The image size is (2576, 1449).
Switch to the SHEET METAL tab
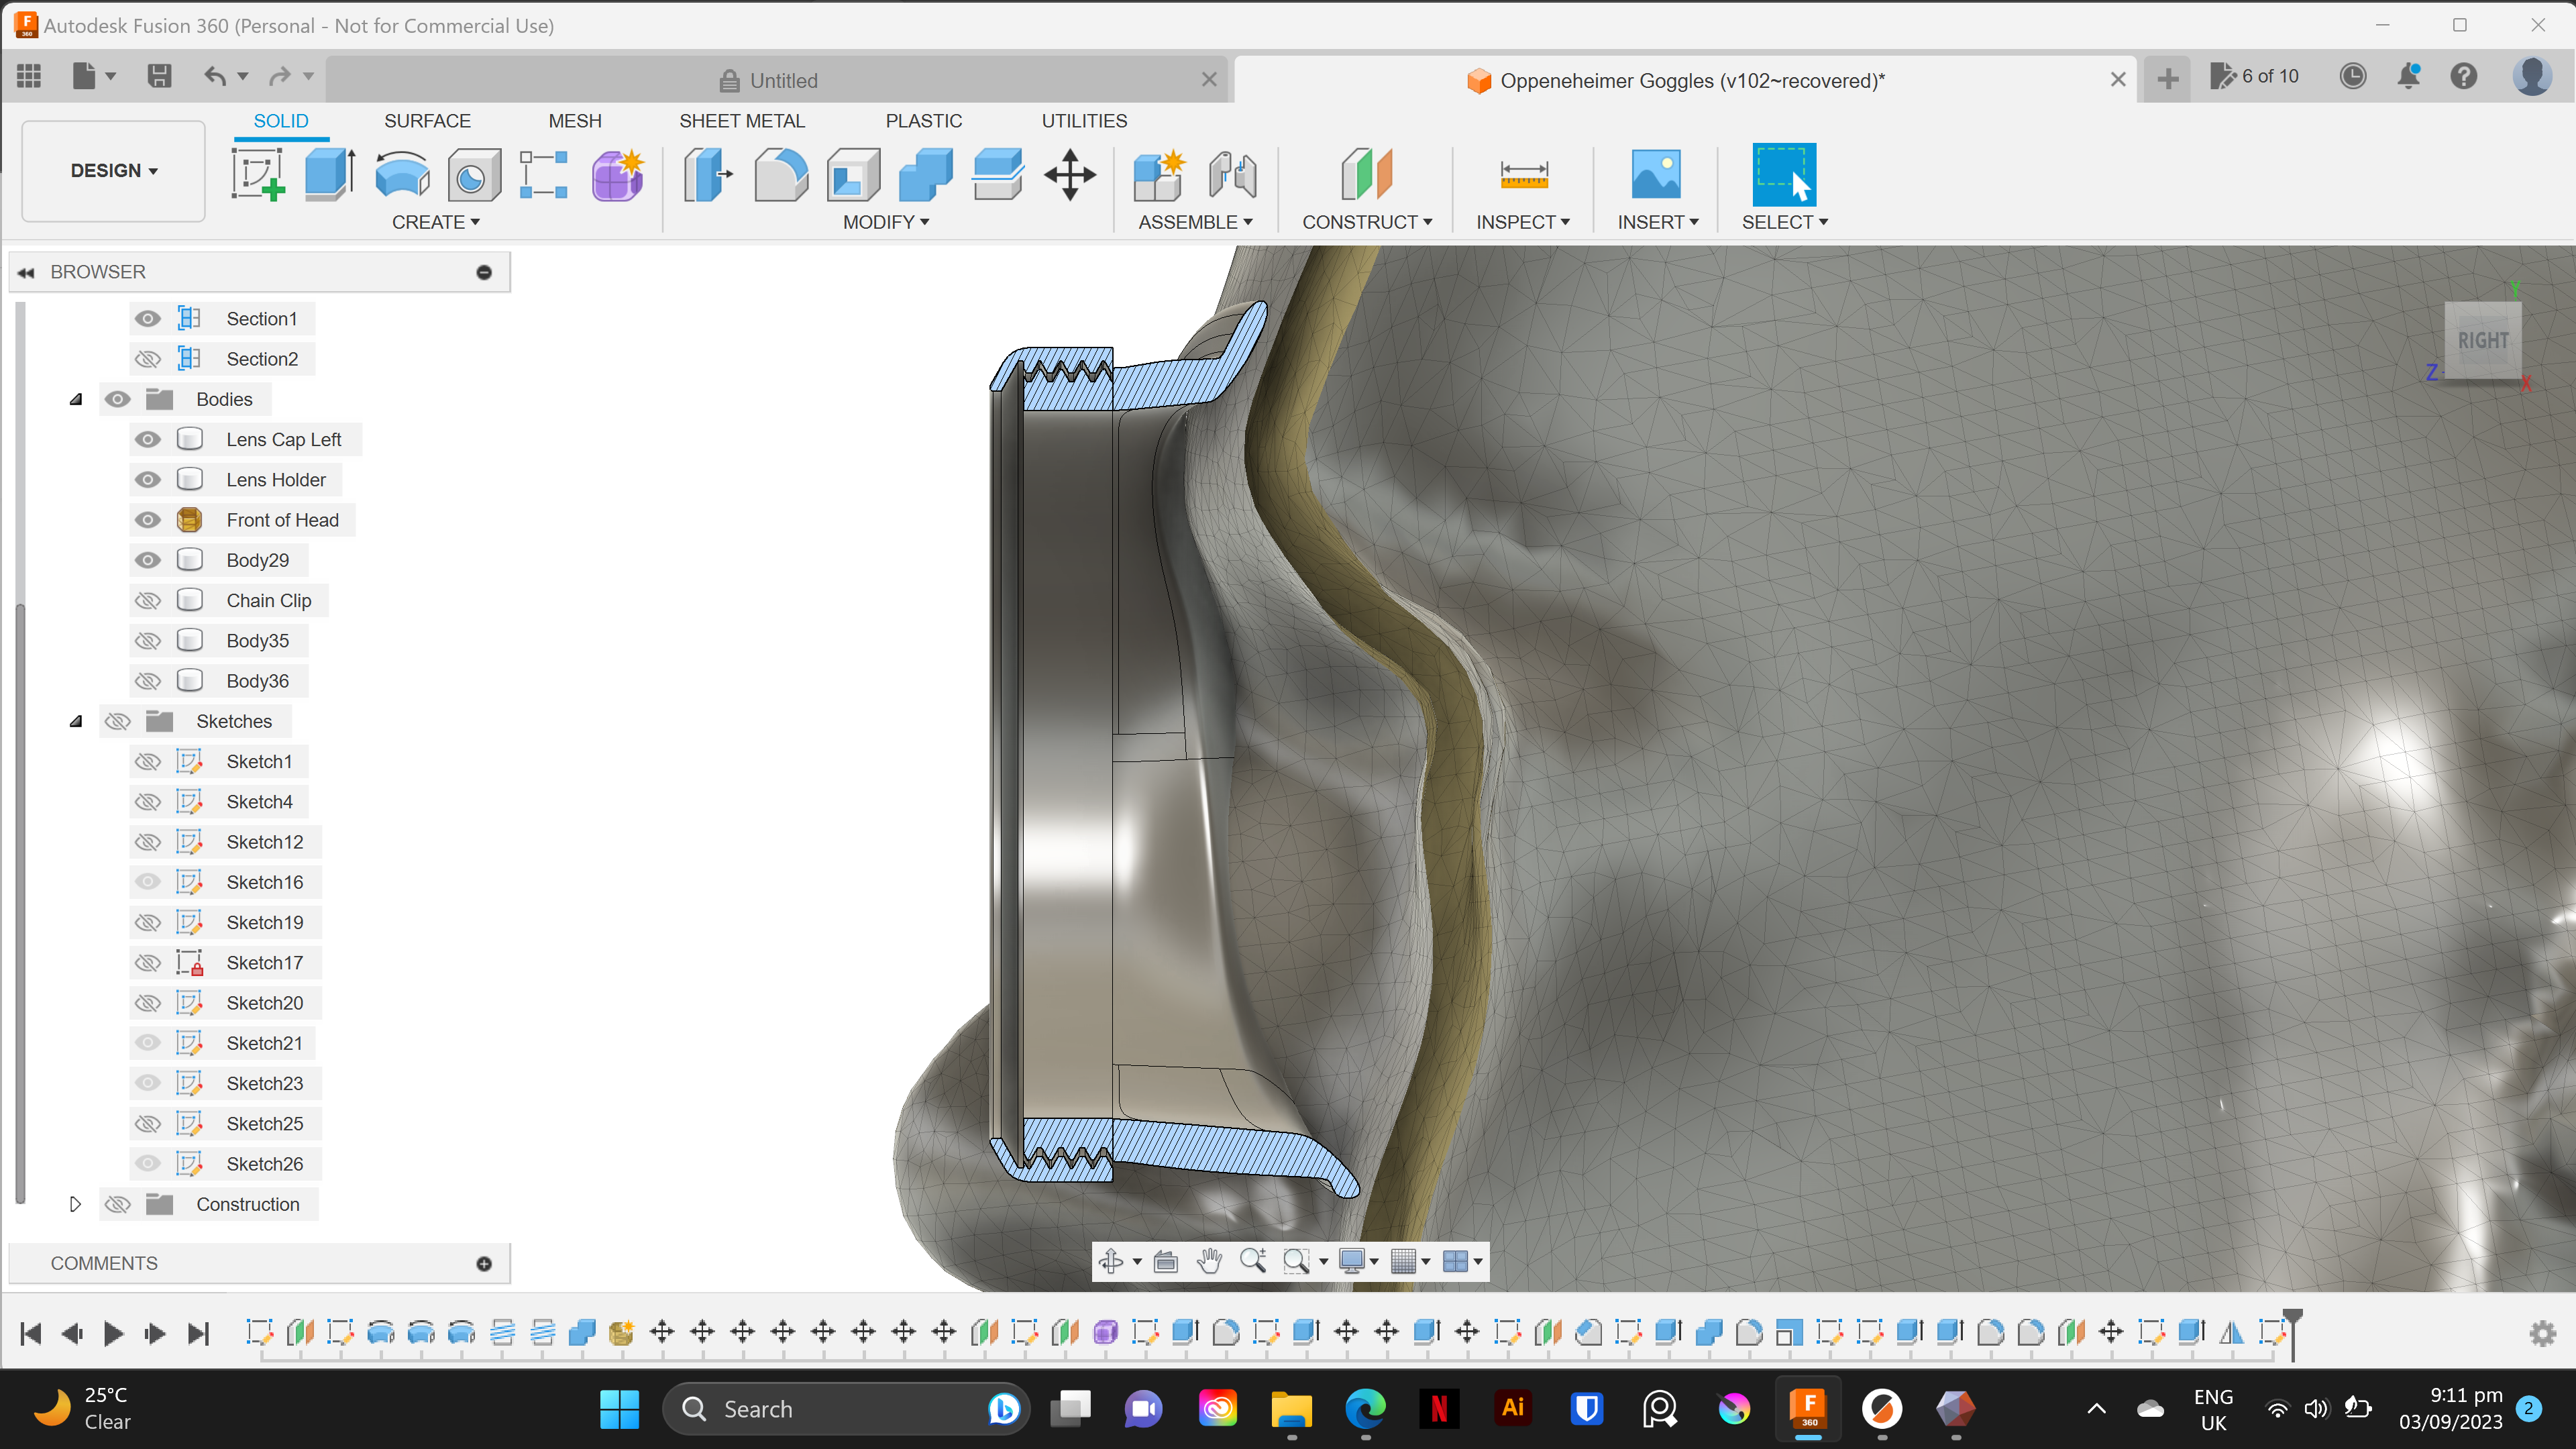[x=742, y=120]
